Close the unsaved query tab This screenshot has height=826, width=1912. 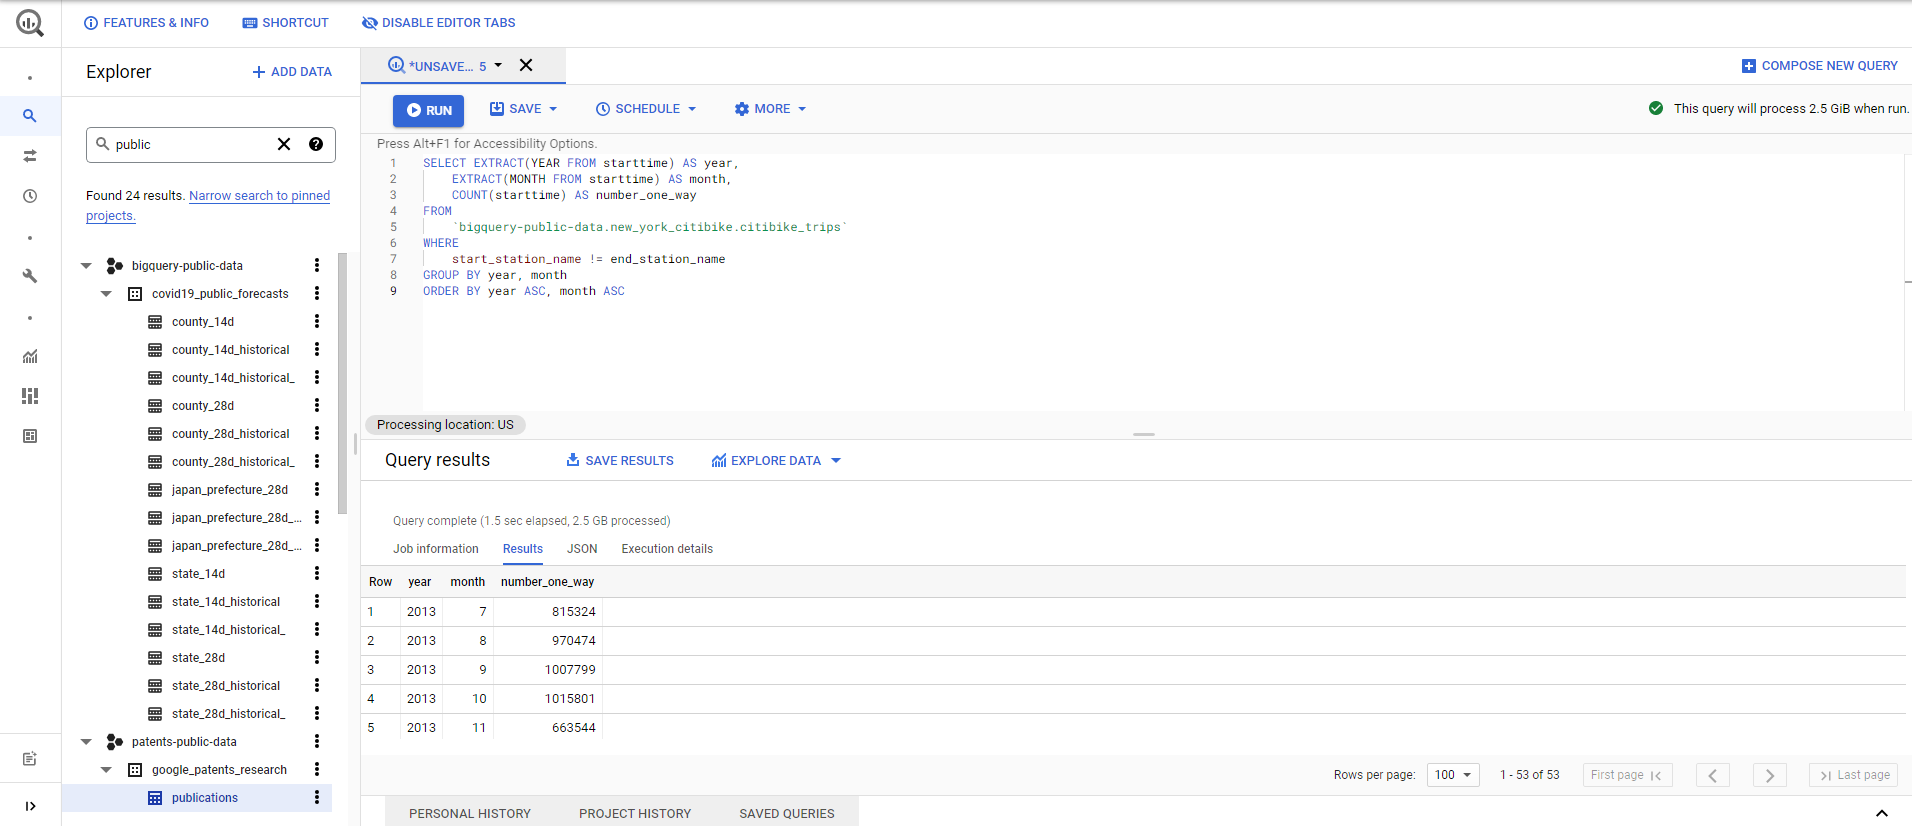pos(526,65)
